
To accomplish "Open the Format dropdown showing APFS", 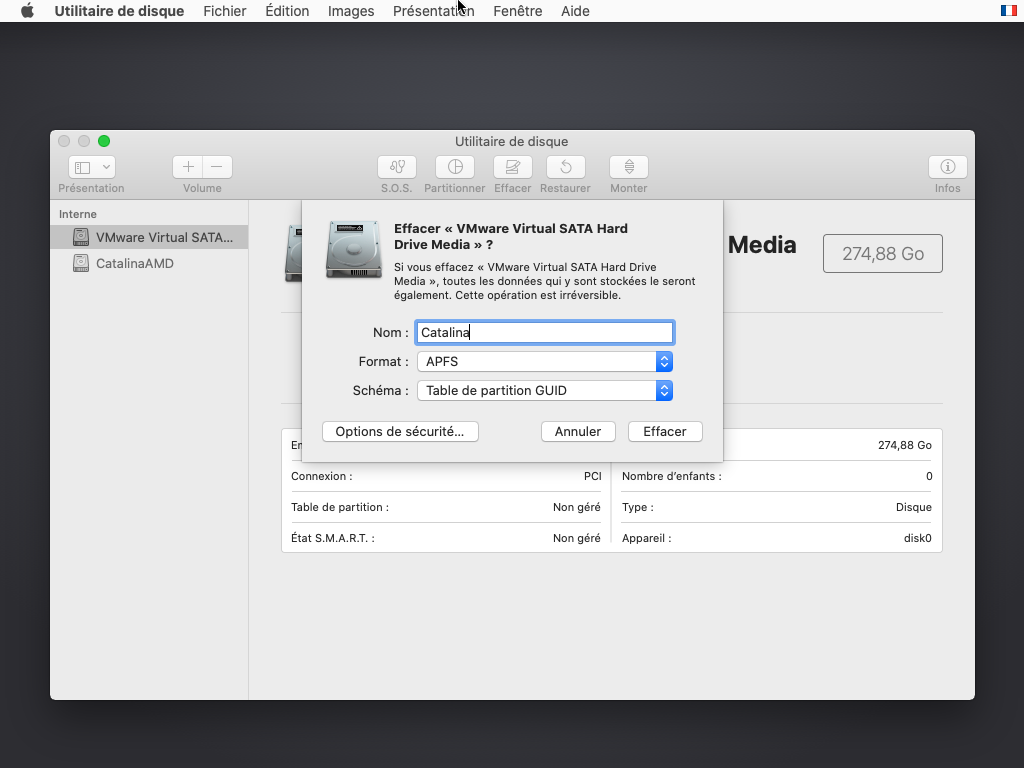I will click(545, 362).
